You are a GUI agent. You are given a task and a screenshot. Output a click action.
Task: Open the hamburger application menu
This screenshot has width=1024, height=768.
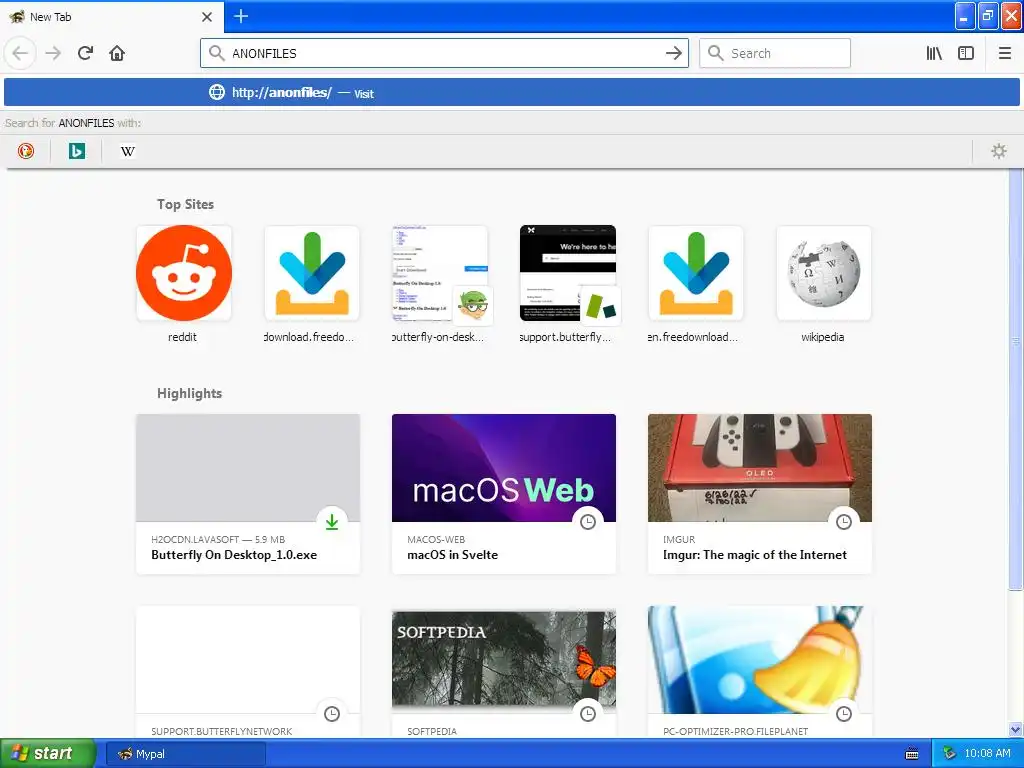1004,53
